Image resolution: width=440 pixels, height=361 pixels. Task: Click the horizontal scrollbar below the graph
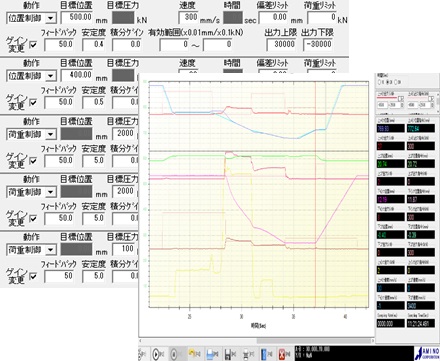(257, 341)
